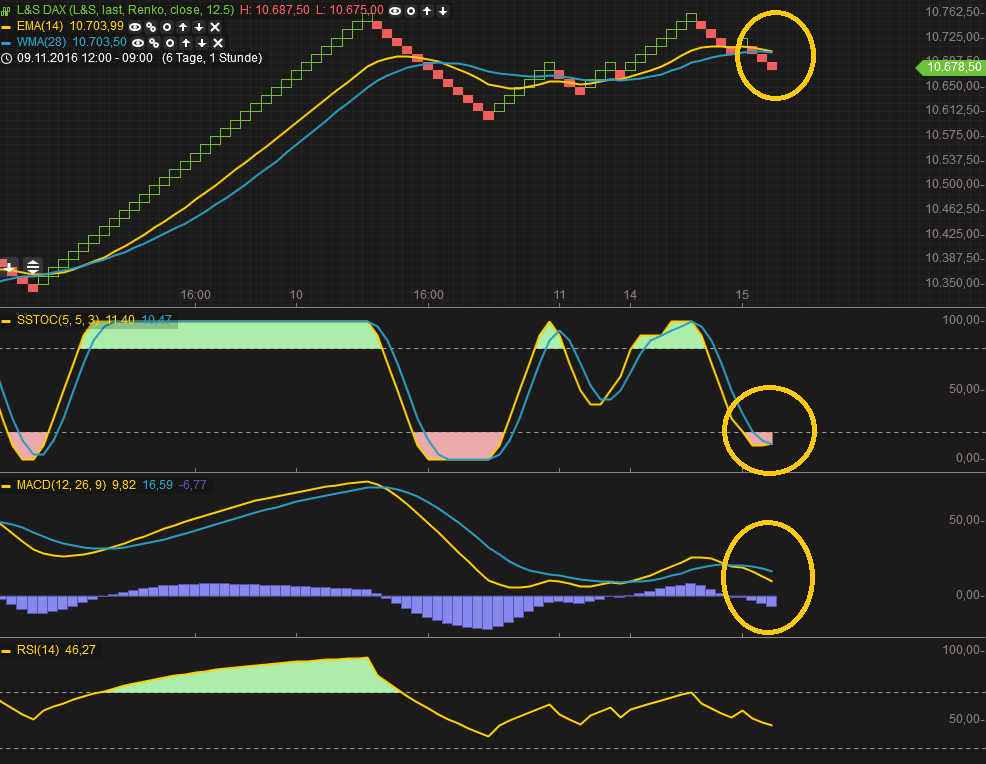
Task: Click the 16:00 label on time axis
Action: tap(195, 295)
